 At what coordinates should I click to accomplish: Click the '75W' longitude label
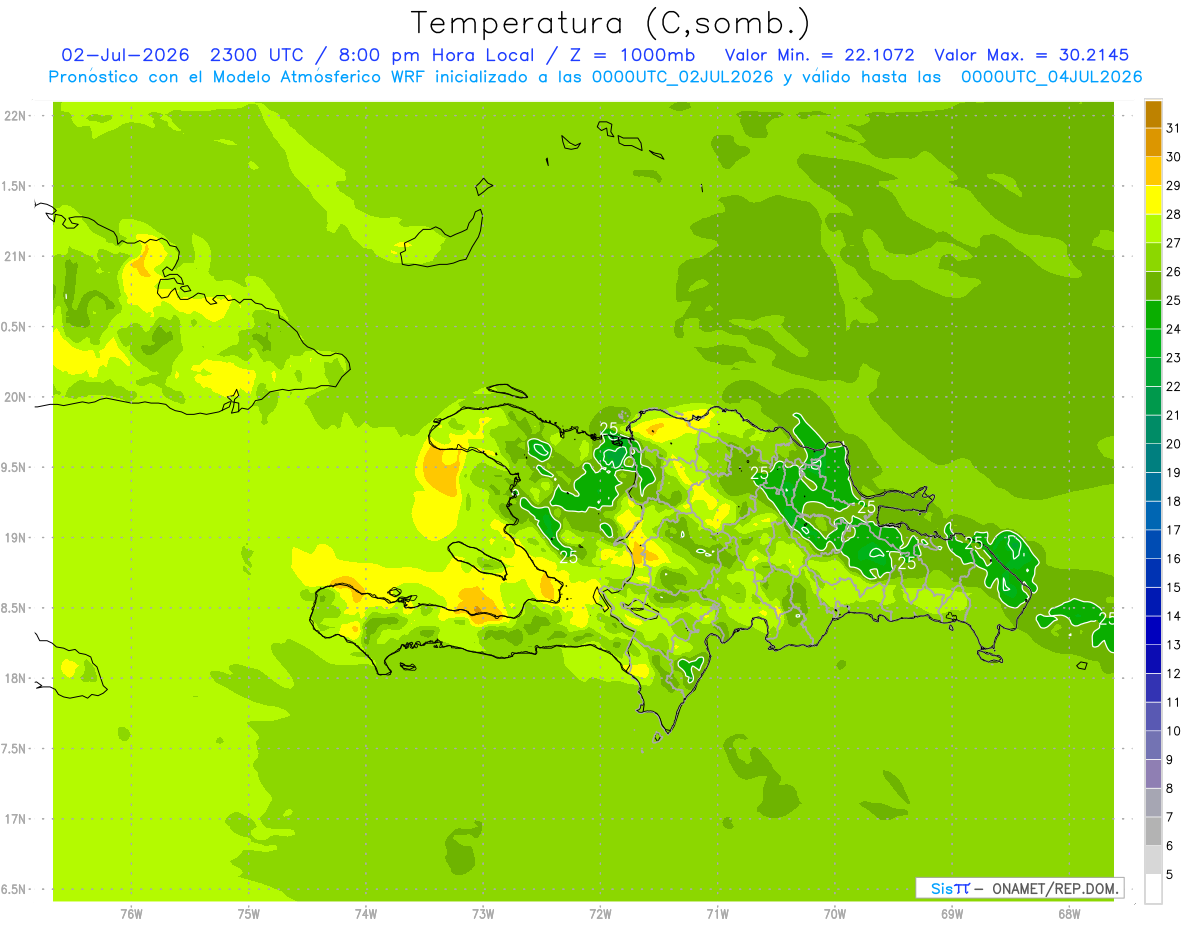[249, 914]
